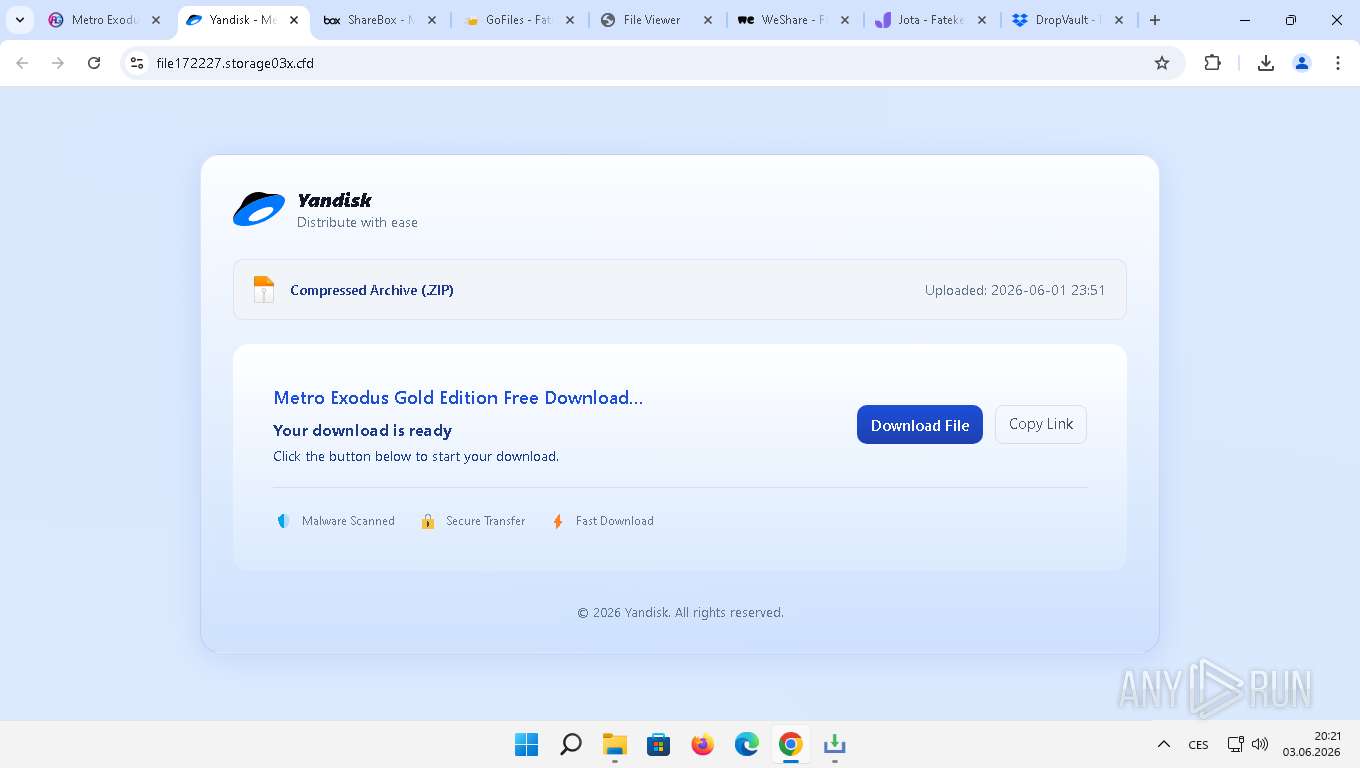Image resolution: width=1360 pixels, height=768 pixels.
Task: Open a new browser tab
Action: pos(1155,20)
